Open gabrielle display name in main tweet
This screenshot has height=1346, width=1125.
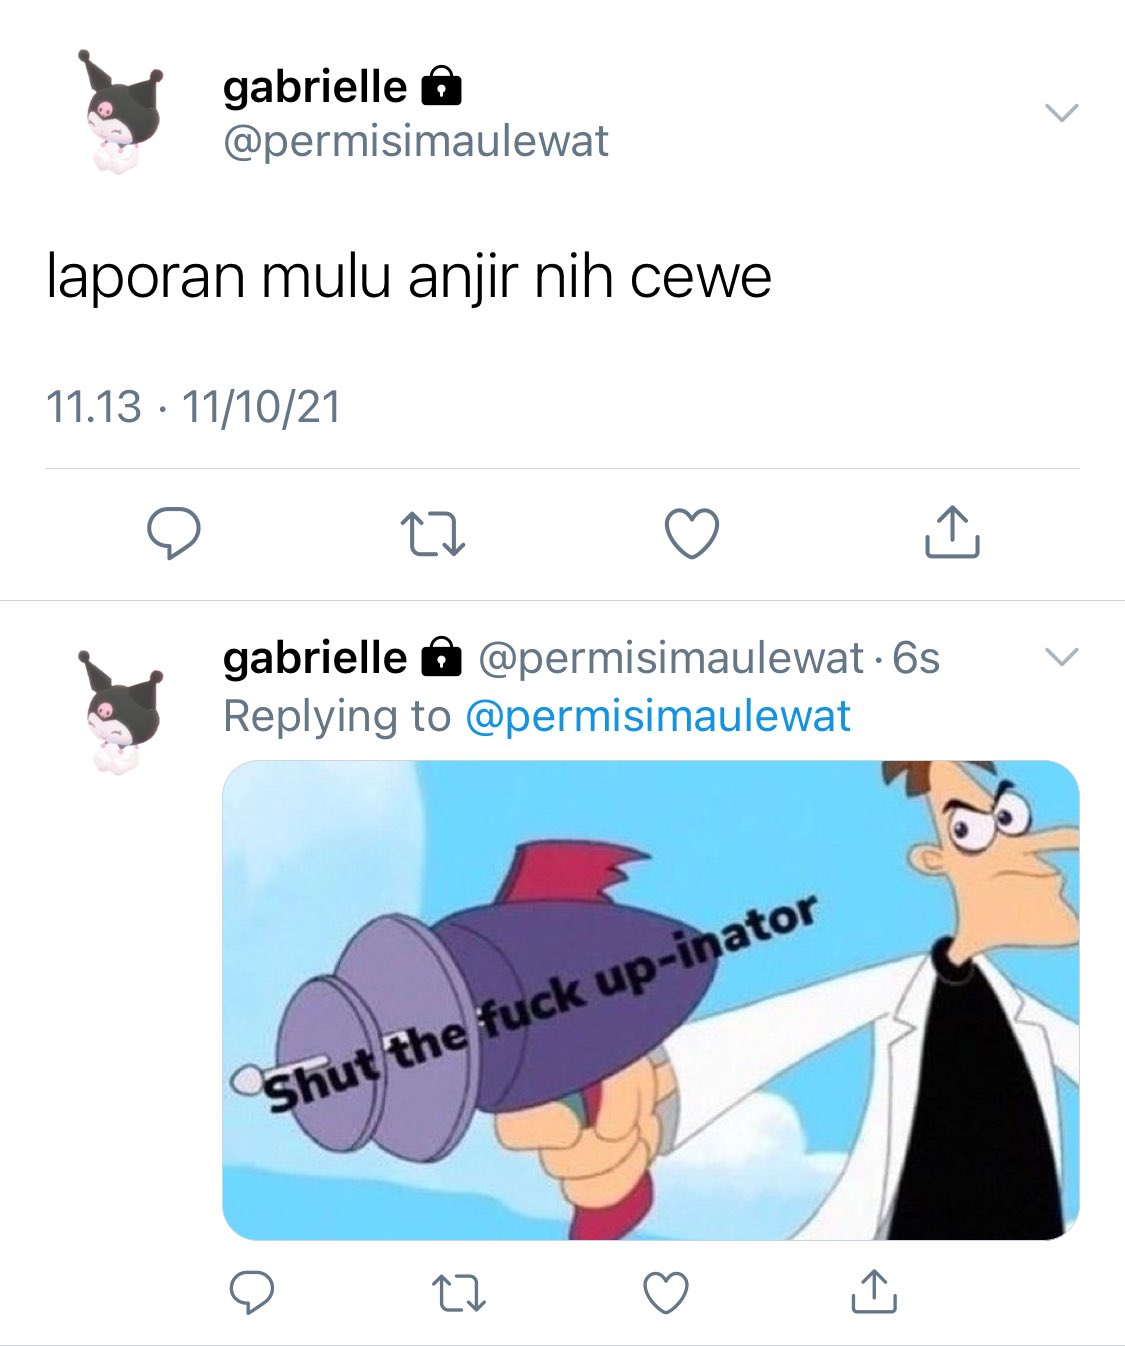click(x=315, y=87)
